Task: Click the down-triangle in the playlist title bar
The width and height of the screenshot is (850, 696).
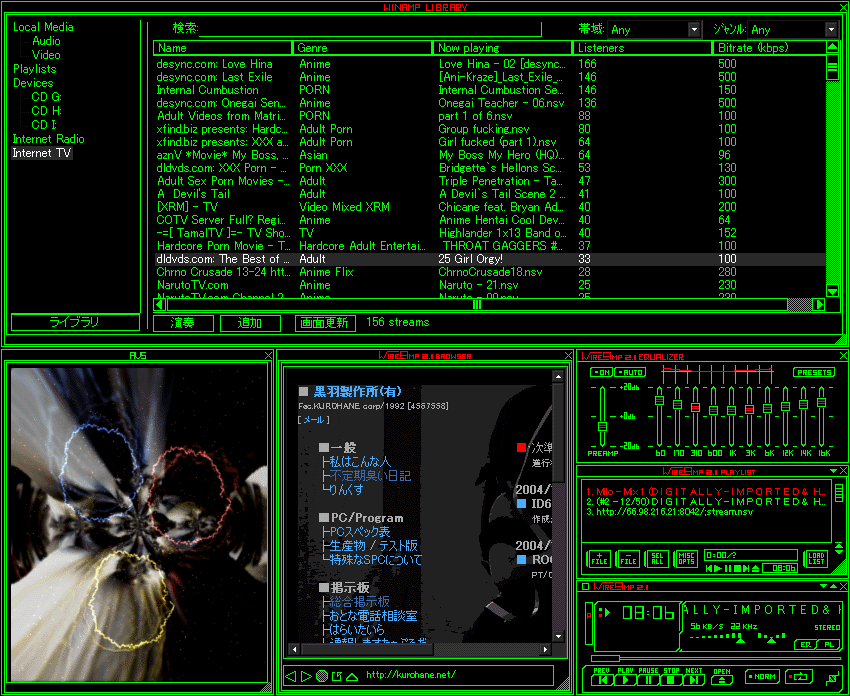Action: coord(833,471)
